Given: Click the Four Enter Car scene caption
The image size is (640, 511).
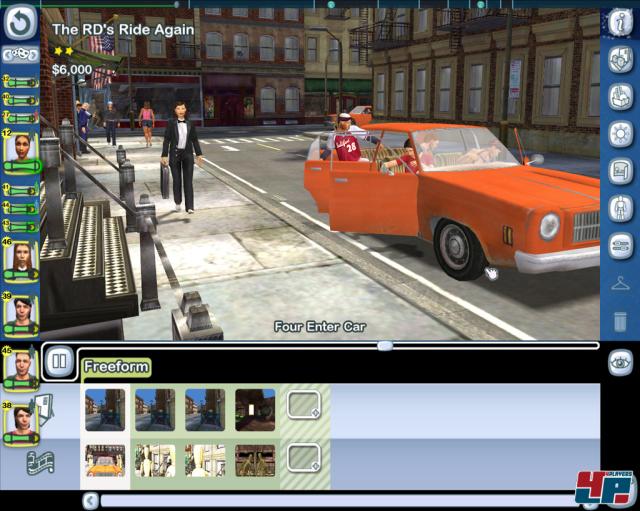Looking at the screenshot, I should [320, 327].
